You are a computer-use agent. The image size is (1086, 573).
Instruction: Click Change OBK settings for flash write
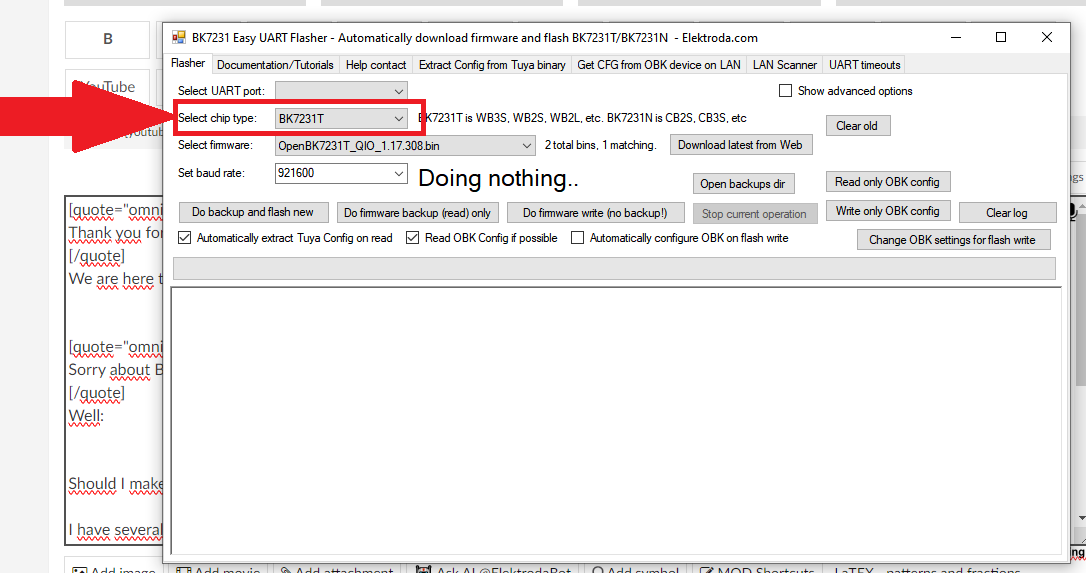[953, 240]
